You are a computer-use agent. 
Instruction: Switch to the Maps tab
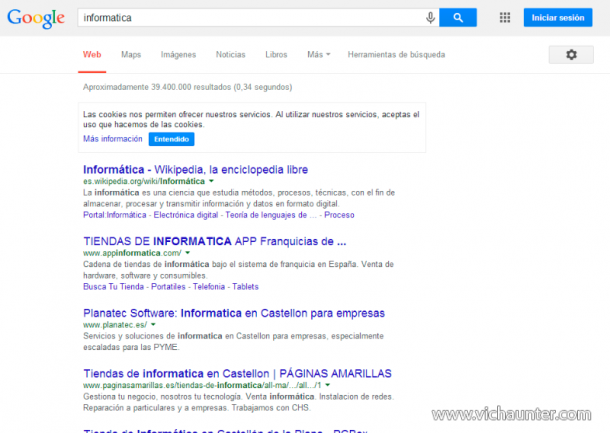click(131, 54)
